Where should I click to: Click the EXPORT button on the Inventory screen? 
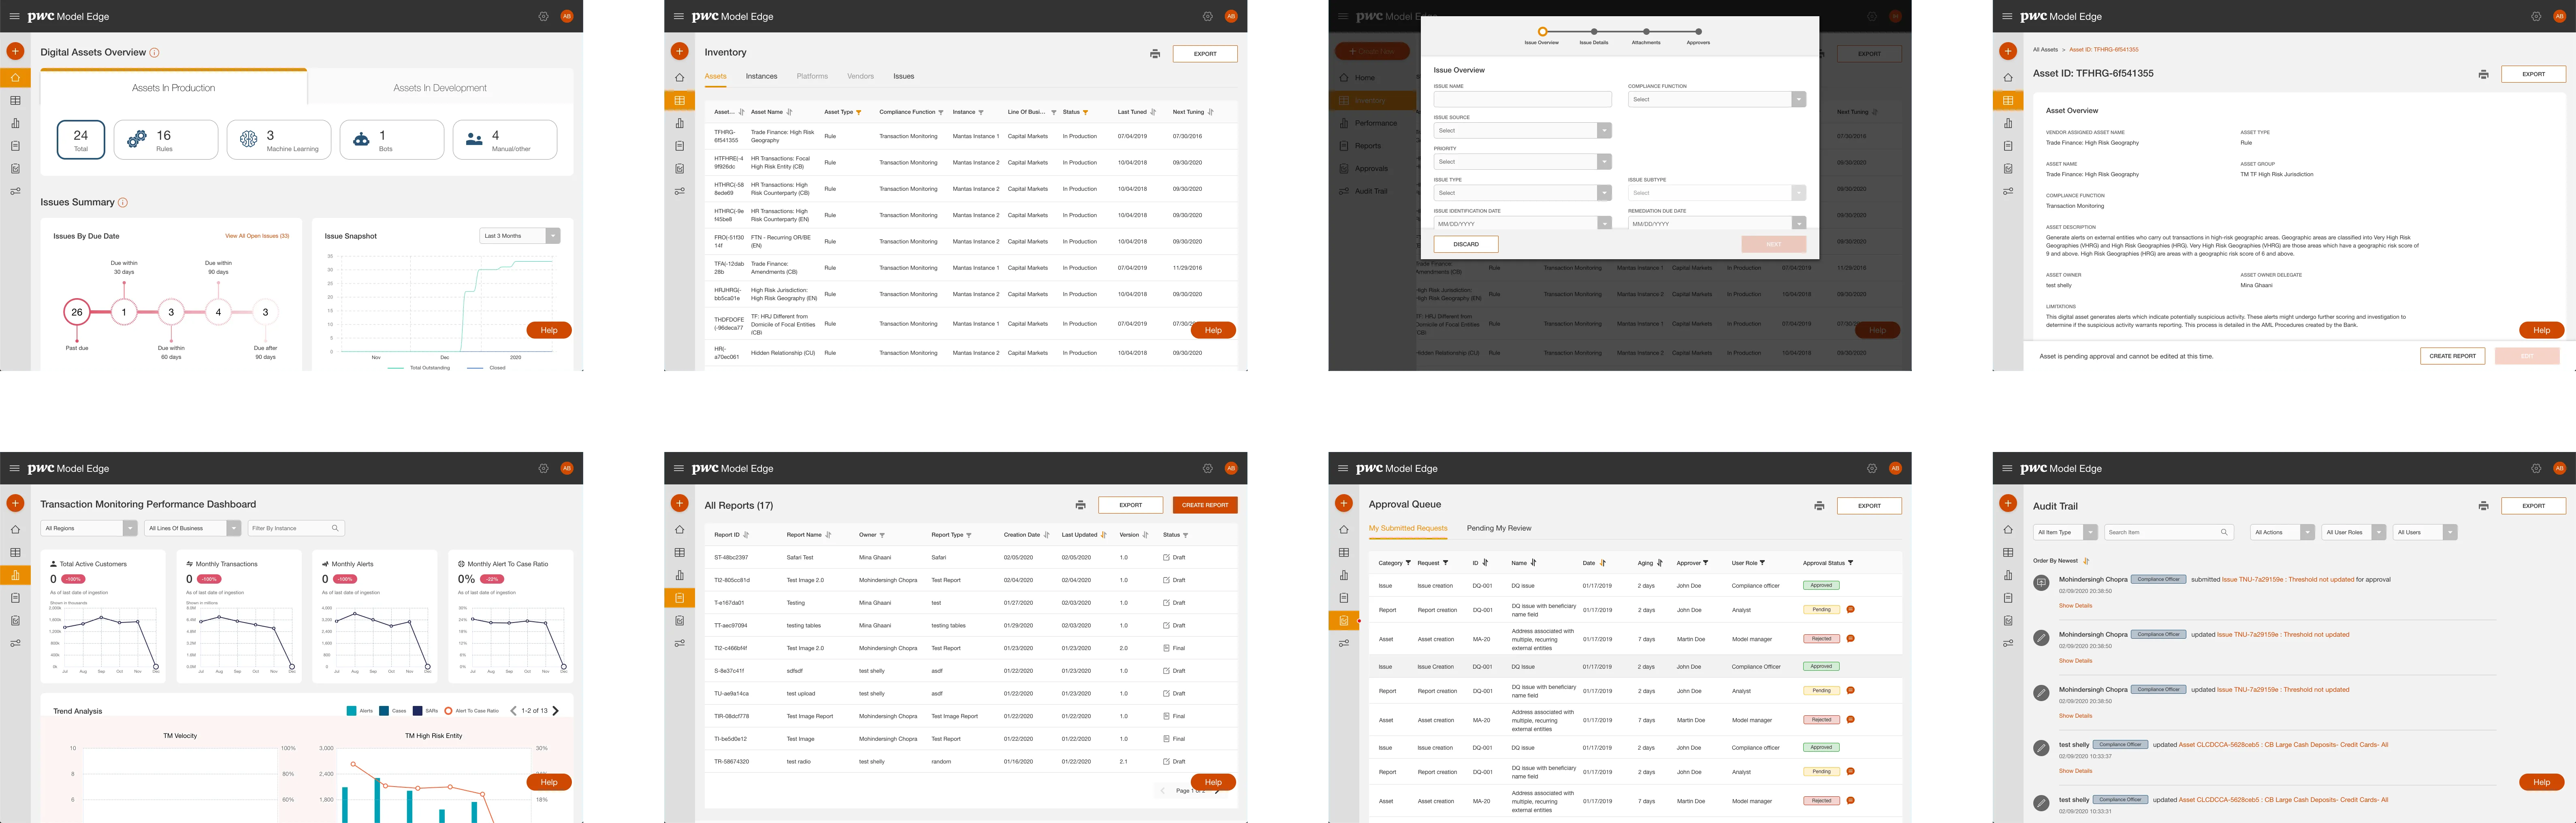(1205, 54)
